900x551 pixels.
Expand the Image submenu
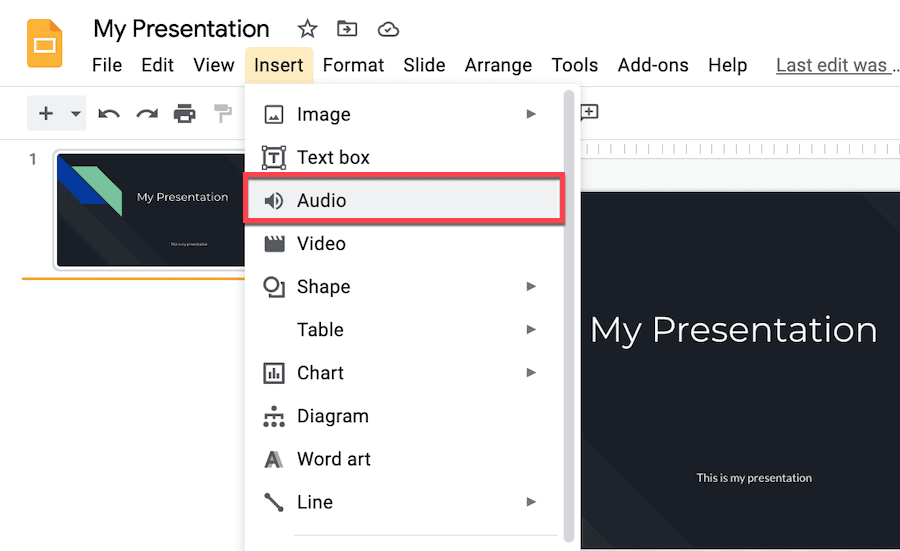(531, 114)
